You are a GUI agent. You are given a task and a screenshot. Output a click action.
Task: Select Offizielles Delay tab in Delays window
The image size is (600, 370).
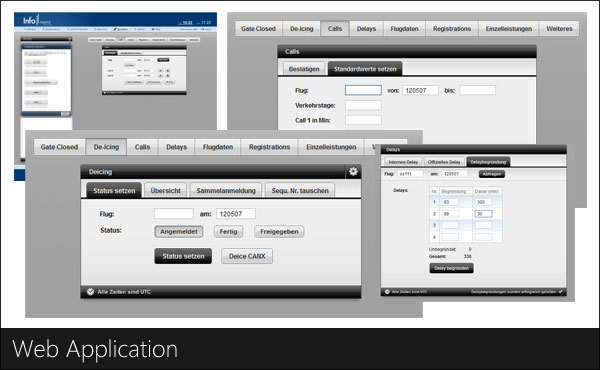pyautogui.click(x=444, y=162)
